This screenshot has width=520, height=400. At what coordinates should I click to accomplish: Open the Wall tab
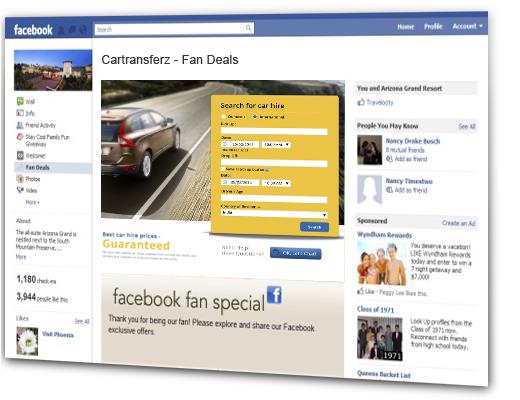30,101
